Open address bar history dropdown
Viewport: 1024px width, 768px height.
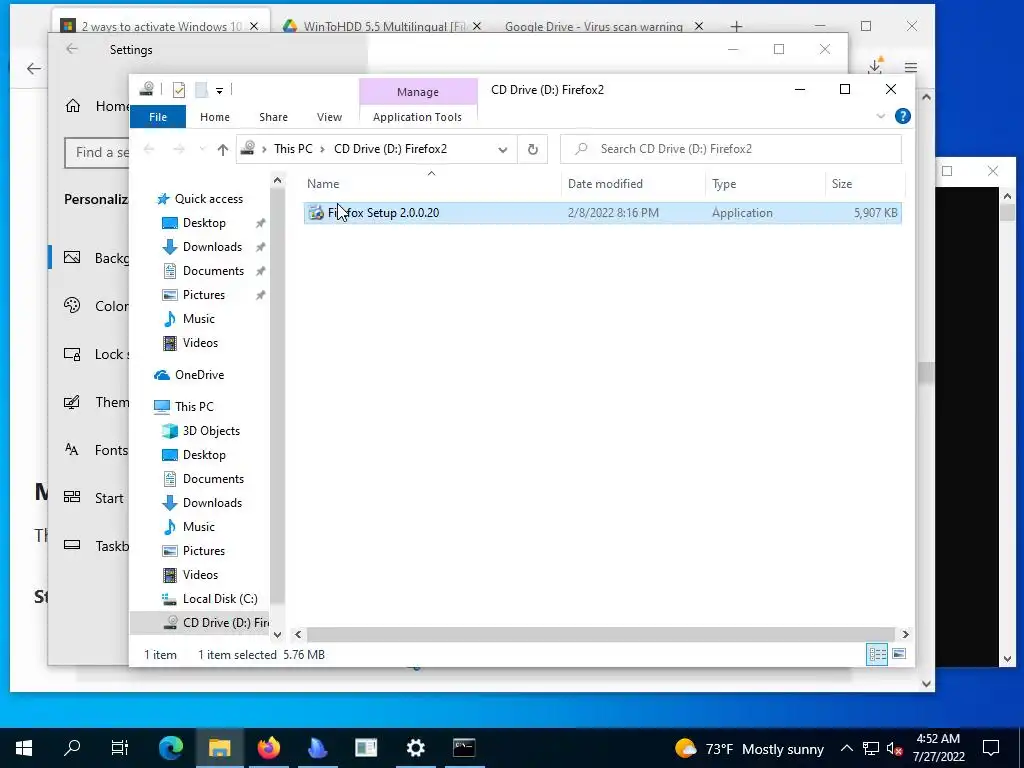pyautogui.click(x=503, y=150)
